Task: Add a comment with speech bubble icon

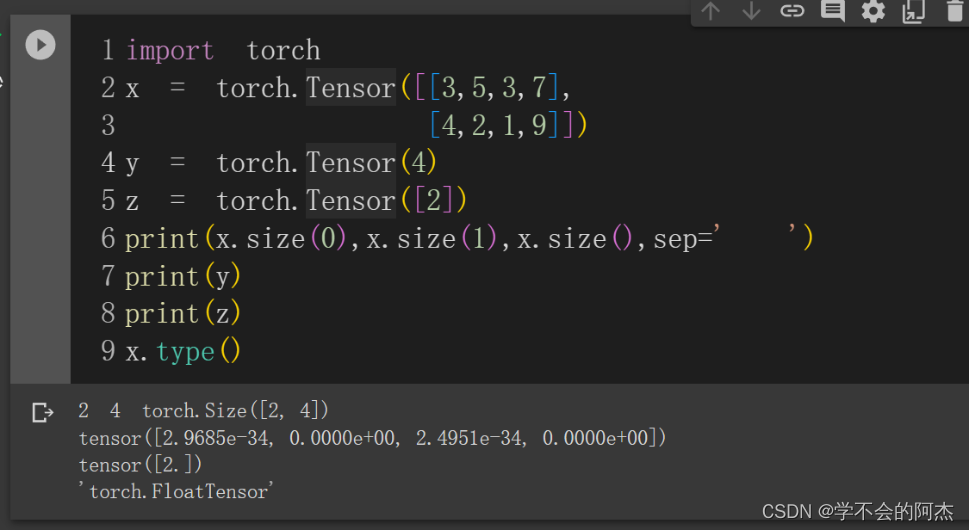Action: 833,11
